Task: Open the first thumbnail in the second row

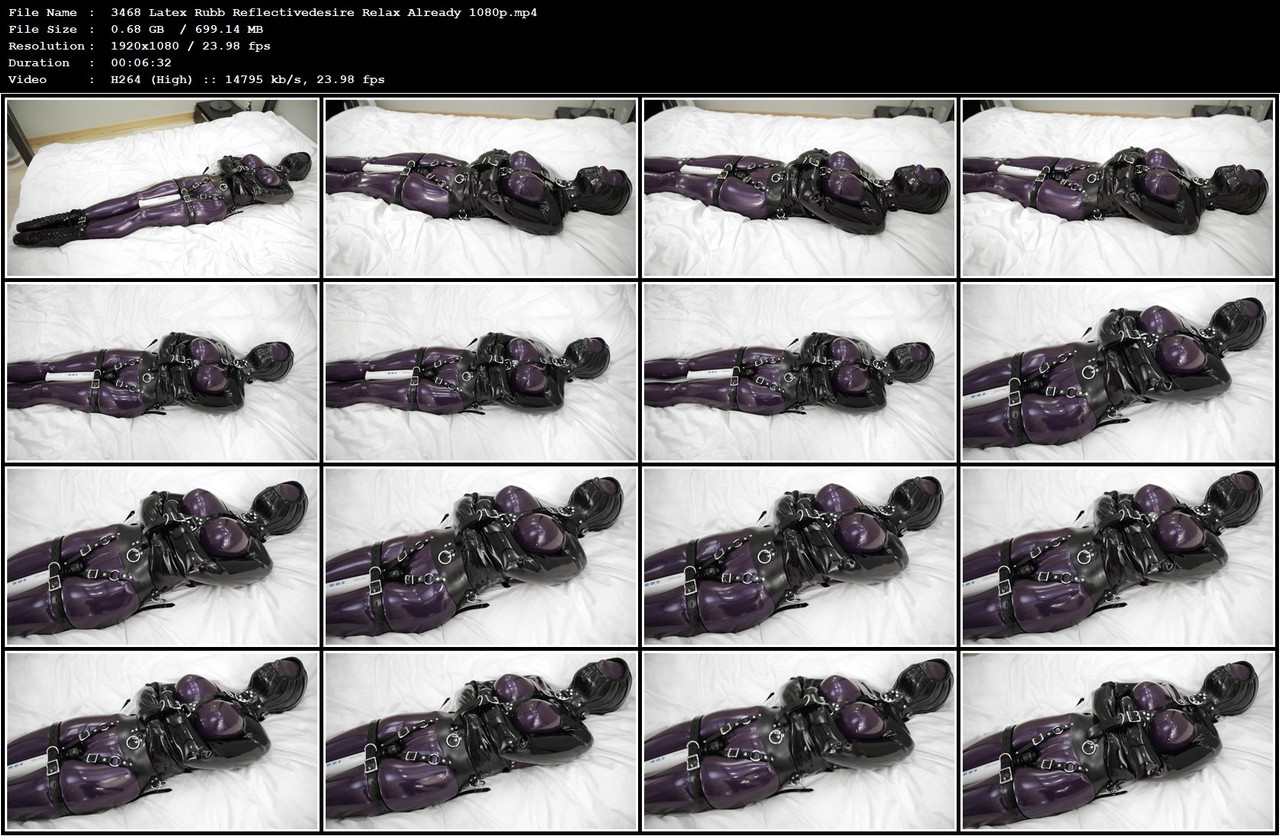Action: point(162,372)
